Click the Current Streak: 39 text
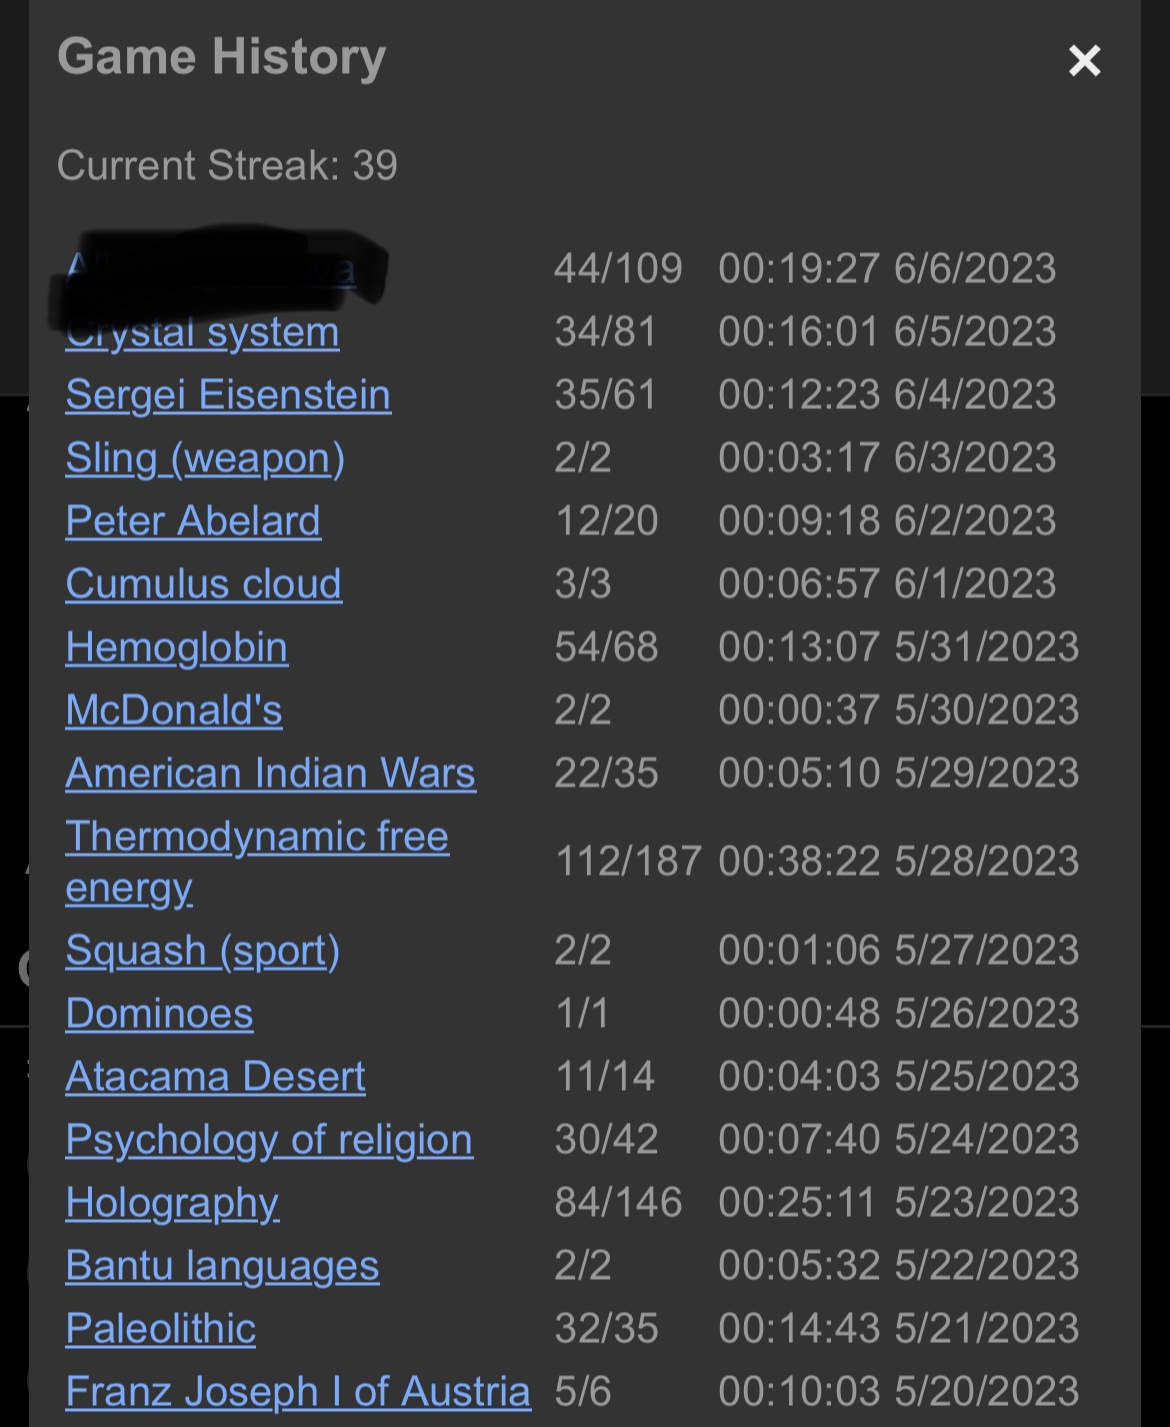This screenshot has width=1170, height=1427. click(227, 165)
